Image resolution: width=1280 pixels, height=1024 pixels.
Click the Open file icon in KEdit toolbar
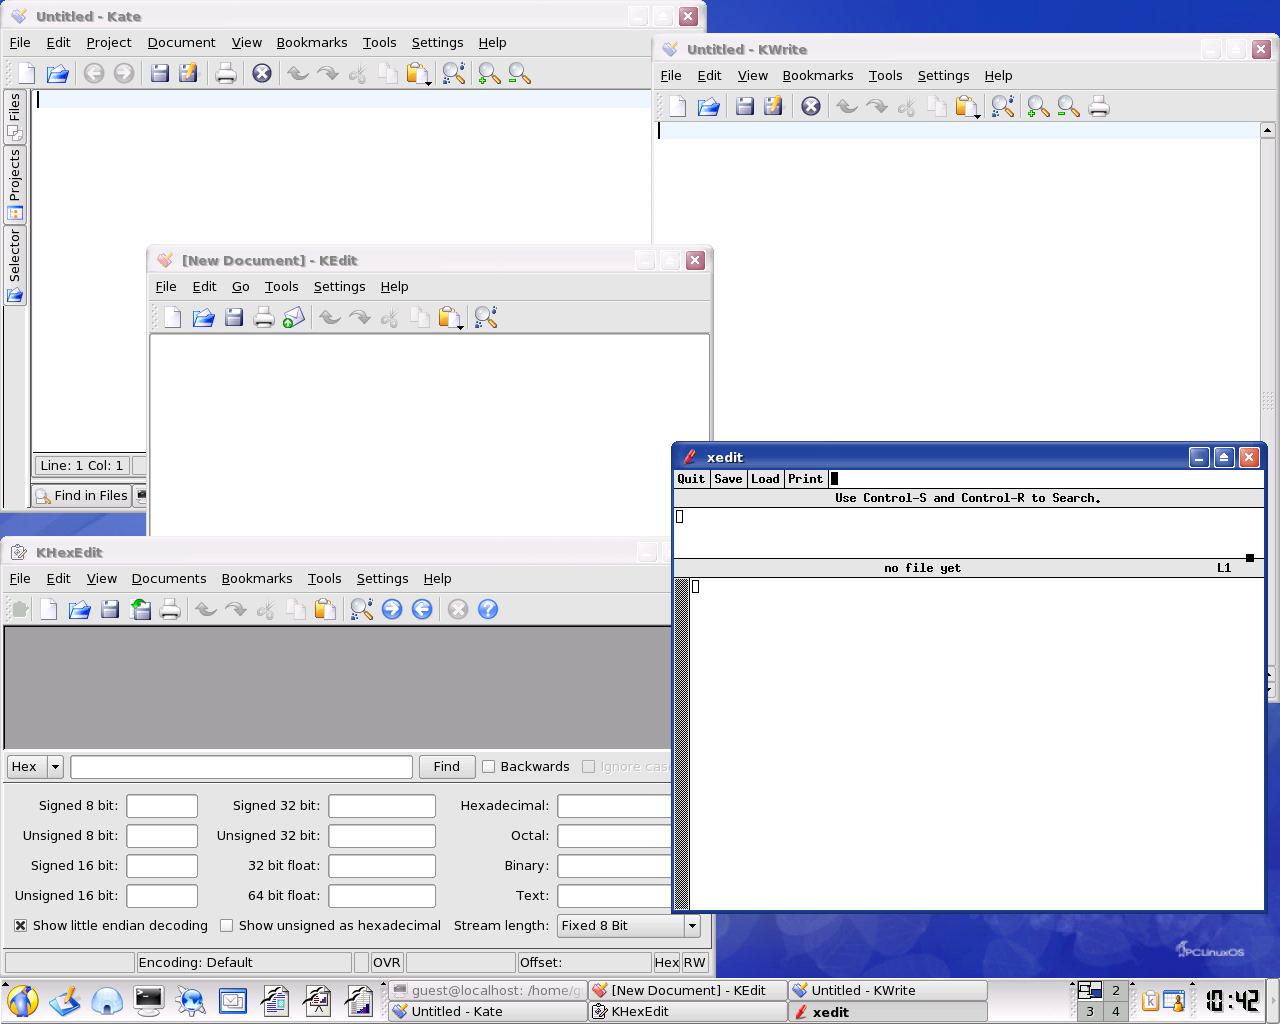(203, 317)
